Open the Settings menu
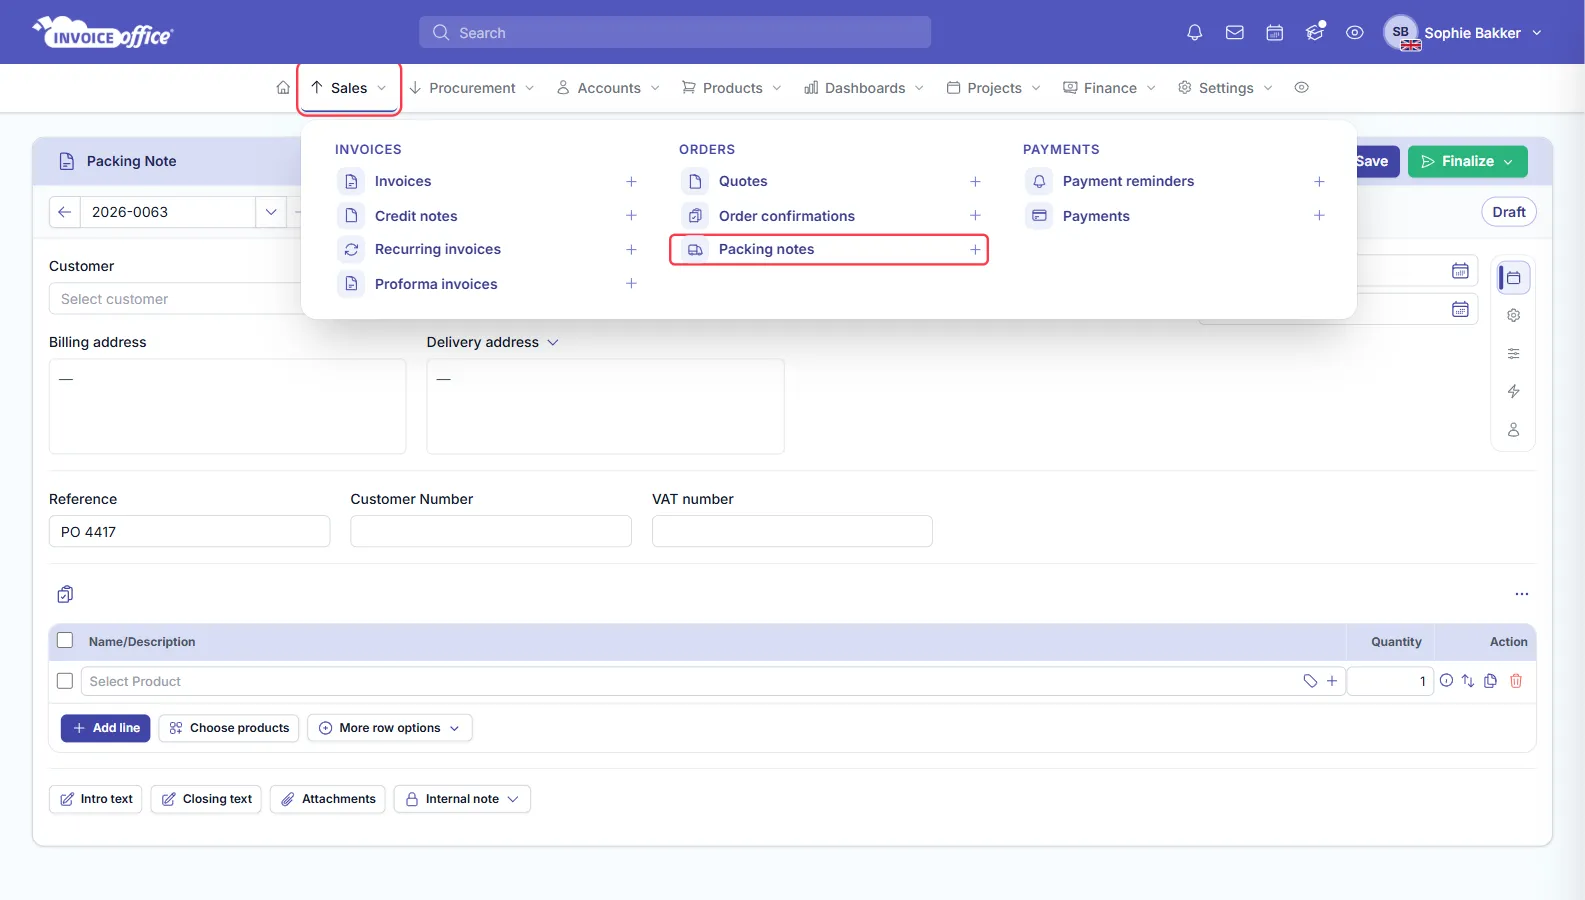The width and height of the screenshot is (1585, 900). [x=1225, y=88]
